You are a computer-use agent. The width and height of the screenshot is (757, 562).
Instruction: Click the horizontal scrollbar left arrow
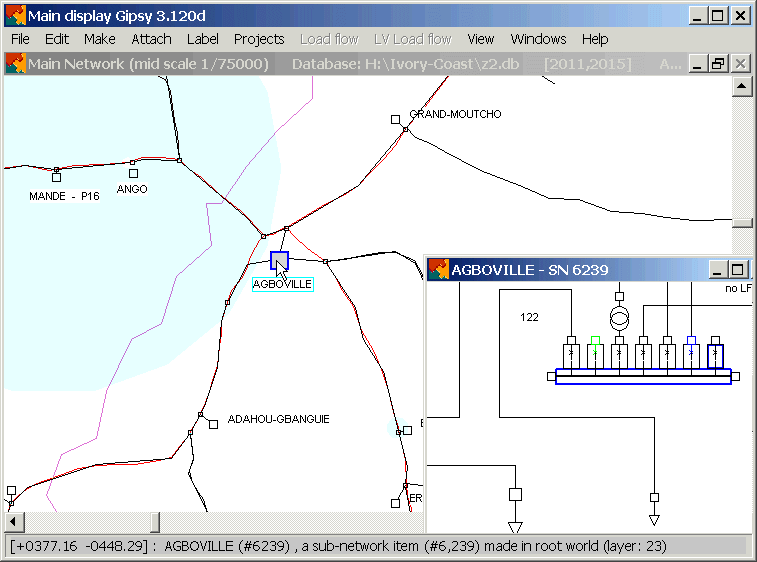coord(13,523)
